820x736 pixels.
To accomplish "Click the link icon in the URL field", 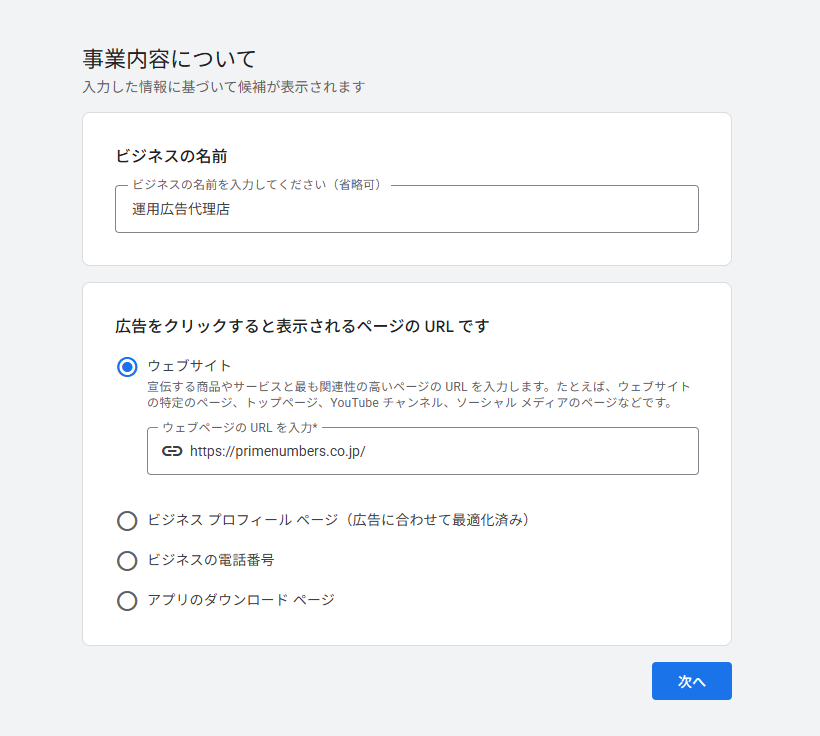I will click(x=172, y=451).
